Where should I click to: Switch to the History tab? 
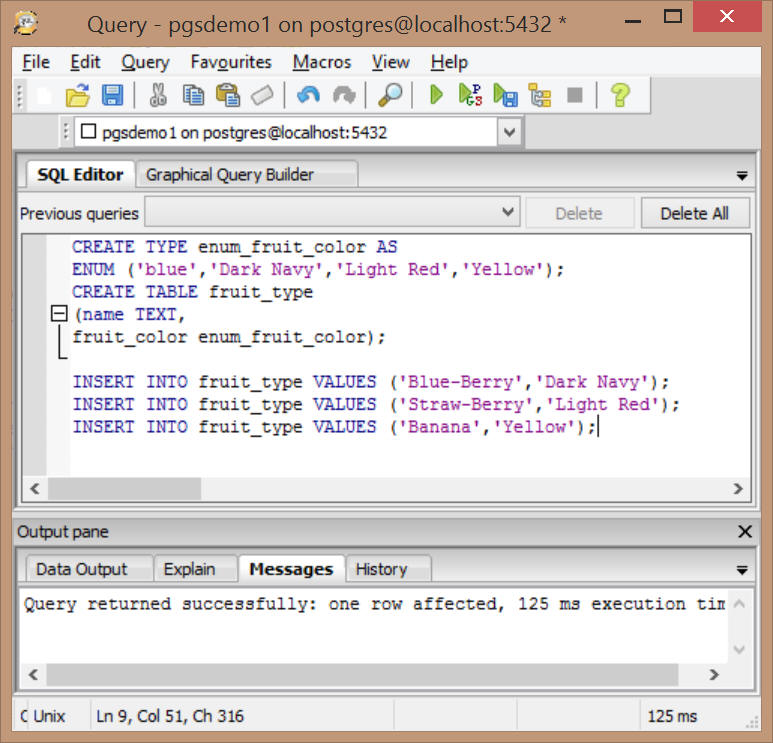(x=388, y=569)
